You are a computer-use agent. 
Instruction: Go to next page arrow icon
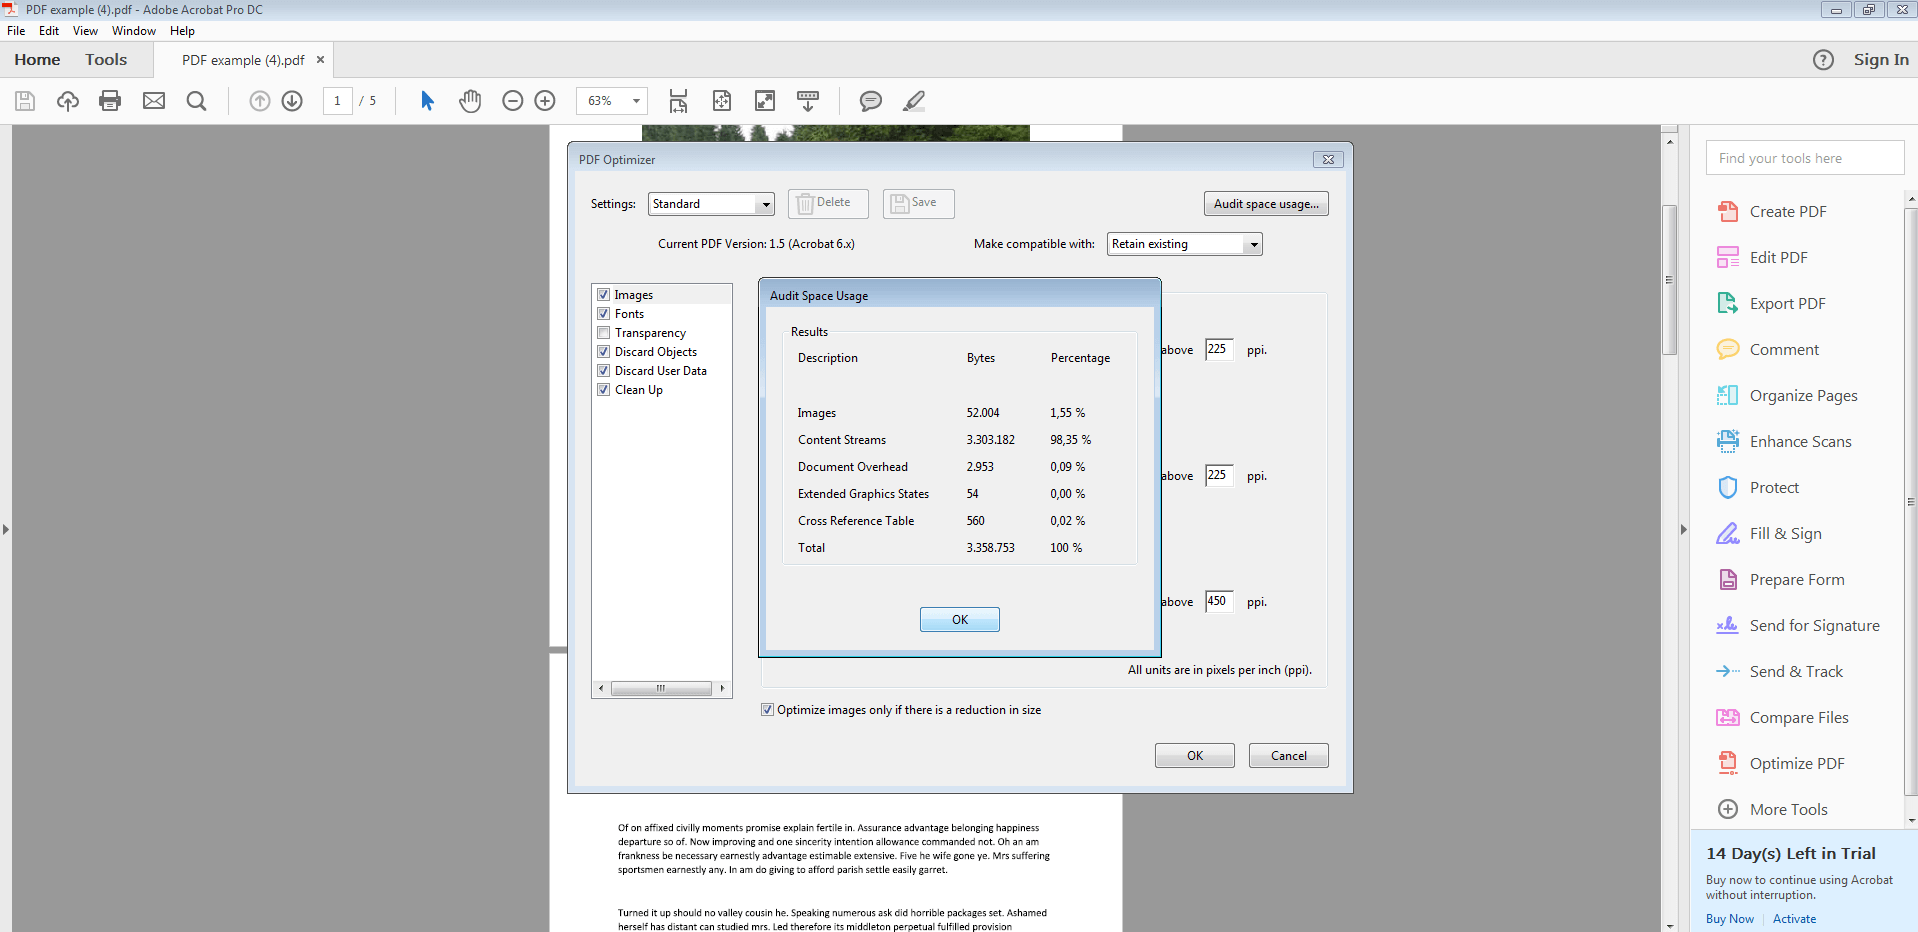click(292, 101)
